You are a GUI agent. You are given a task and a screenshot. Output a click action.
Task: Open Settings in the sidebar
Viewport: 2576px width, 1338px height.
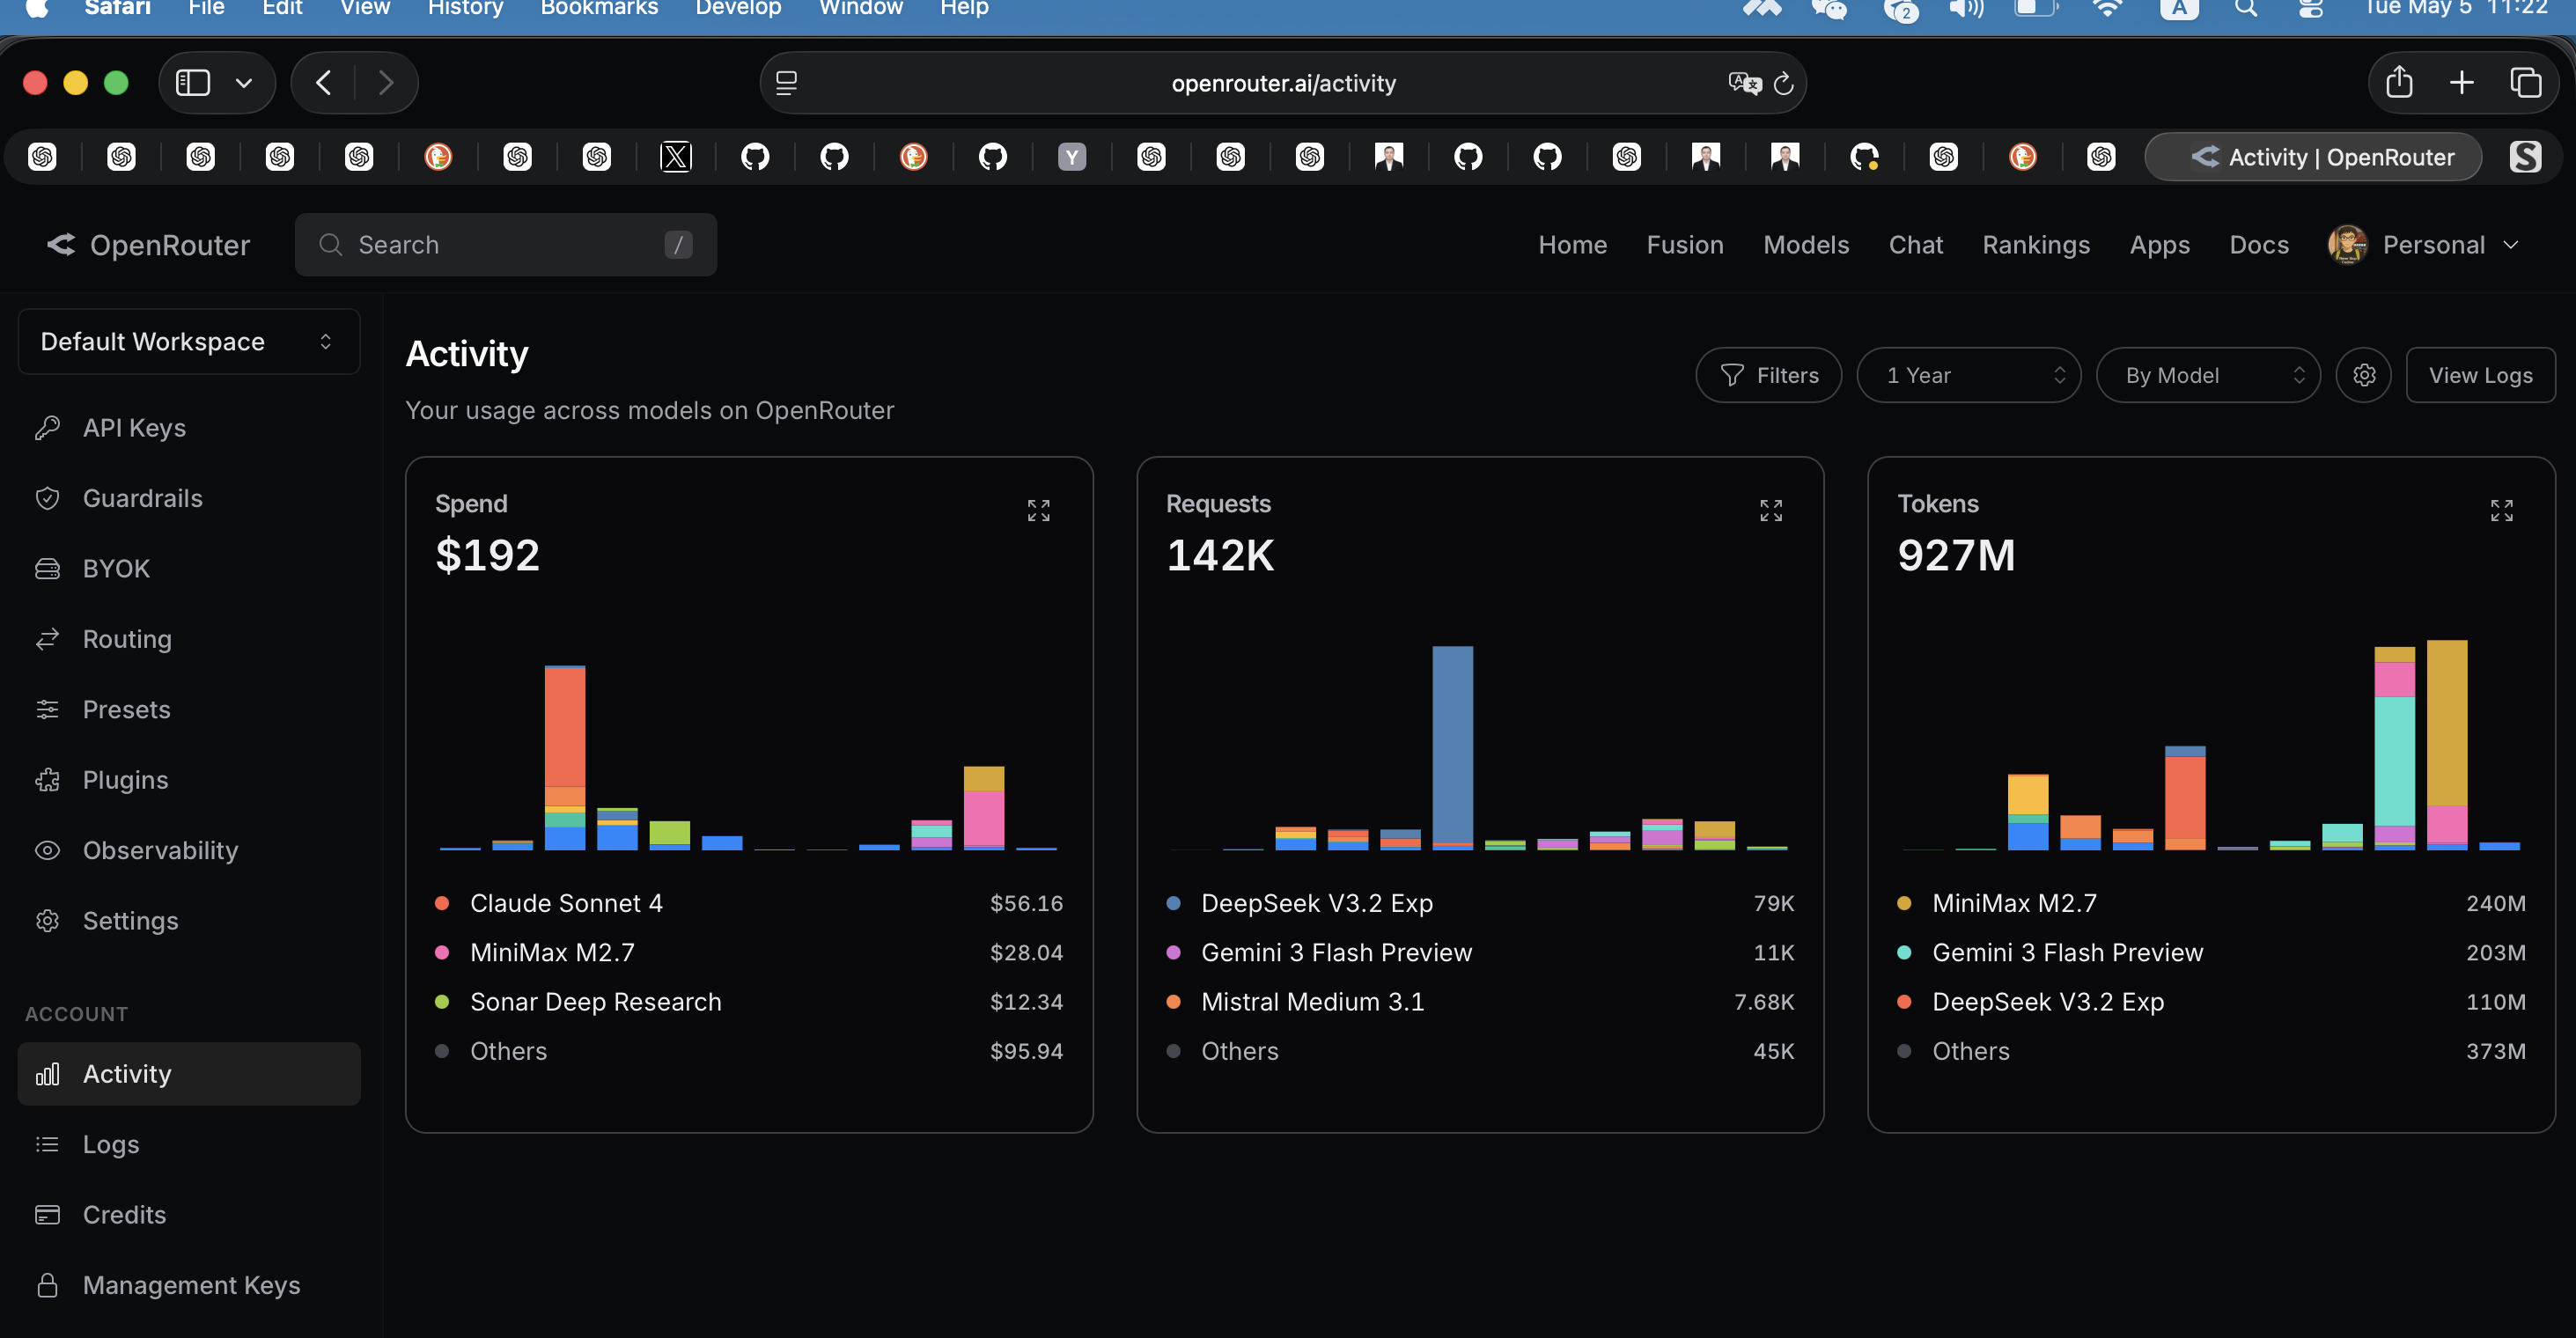189,921
